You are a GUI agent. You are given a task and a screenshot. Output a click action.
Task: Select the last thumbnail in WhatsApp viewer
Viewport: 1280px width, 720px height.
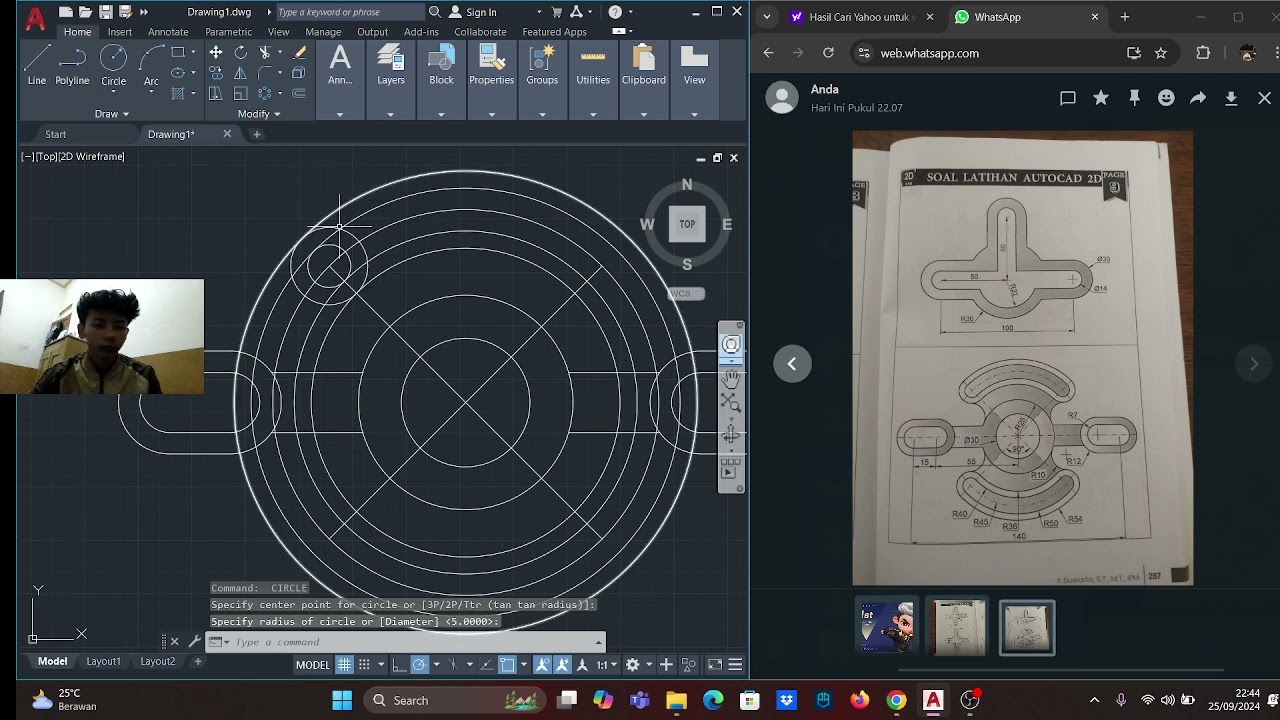[x=1027, y=628]
